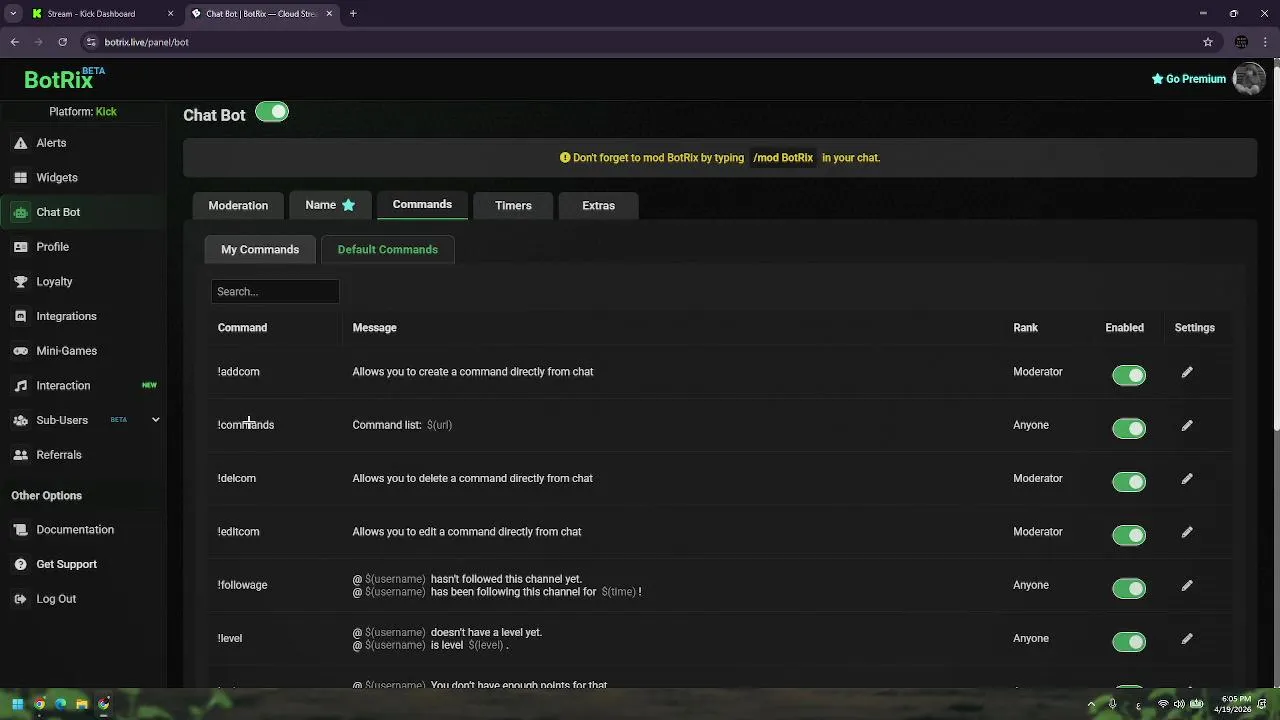Click the Log Out arrow icon
Image resolution: width=1280 pixels, height=720 pixels.
coord(20,599)
